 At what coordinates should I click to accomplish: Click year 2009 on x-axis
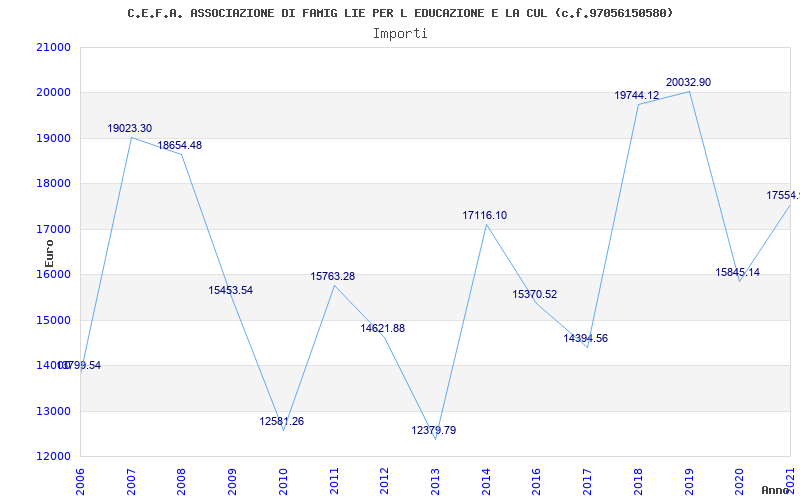[233, 481]
